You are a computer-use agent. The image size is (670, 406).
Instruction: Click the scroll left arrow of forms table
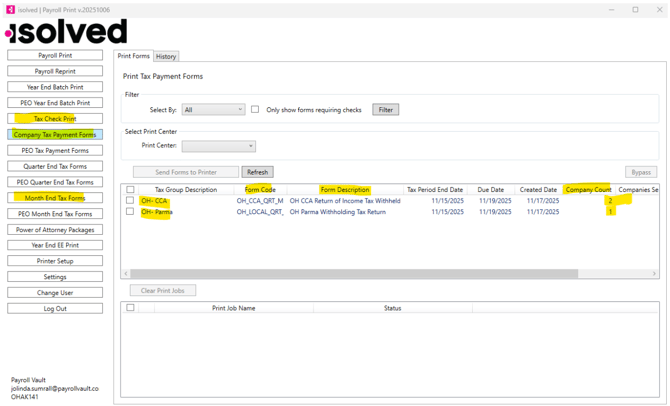pyautogui.click(x=126, y=273)
